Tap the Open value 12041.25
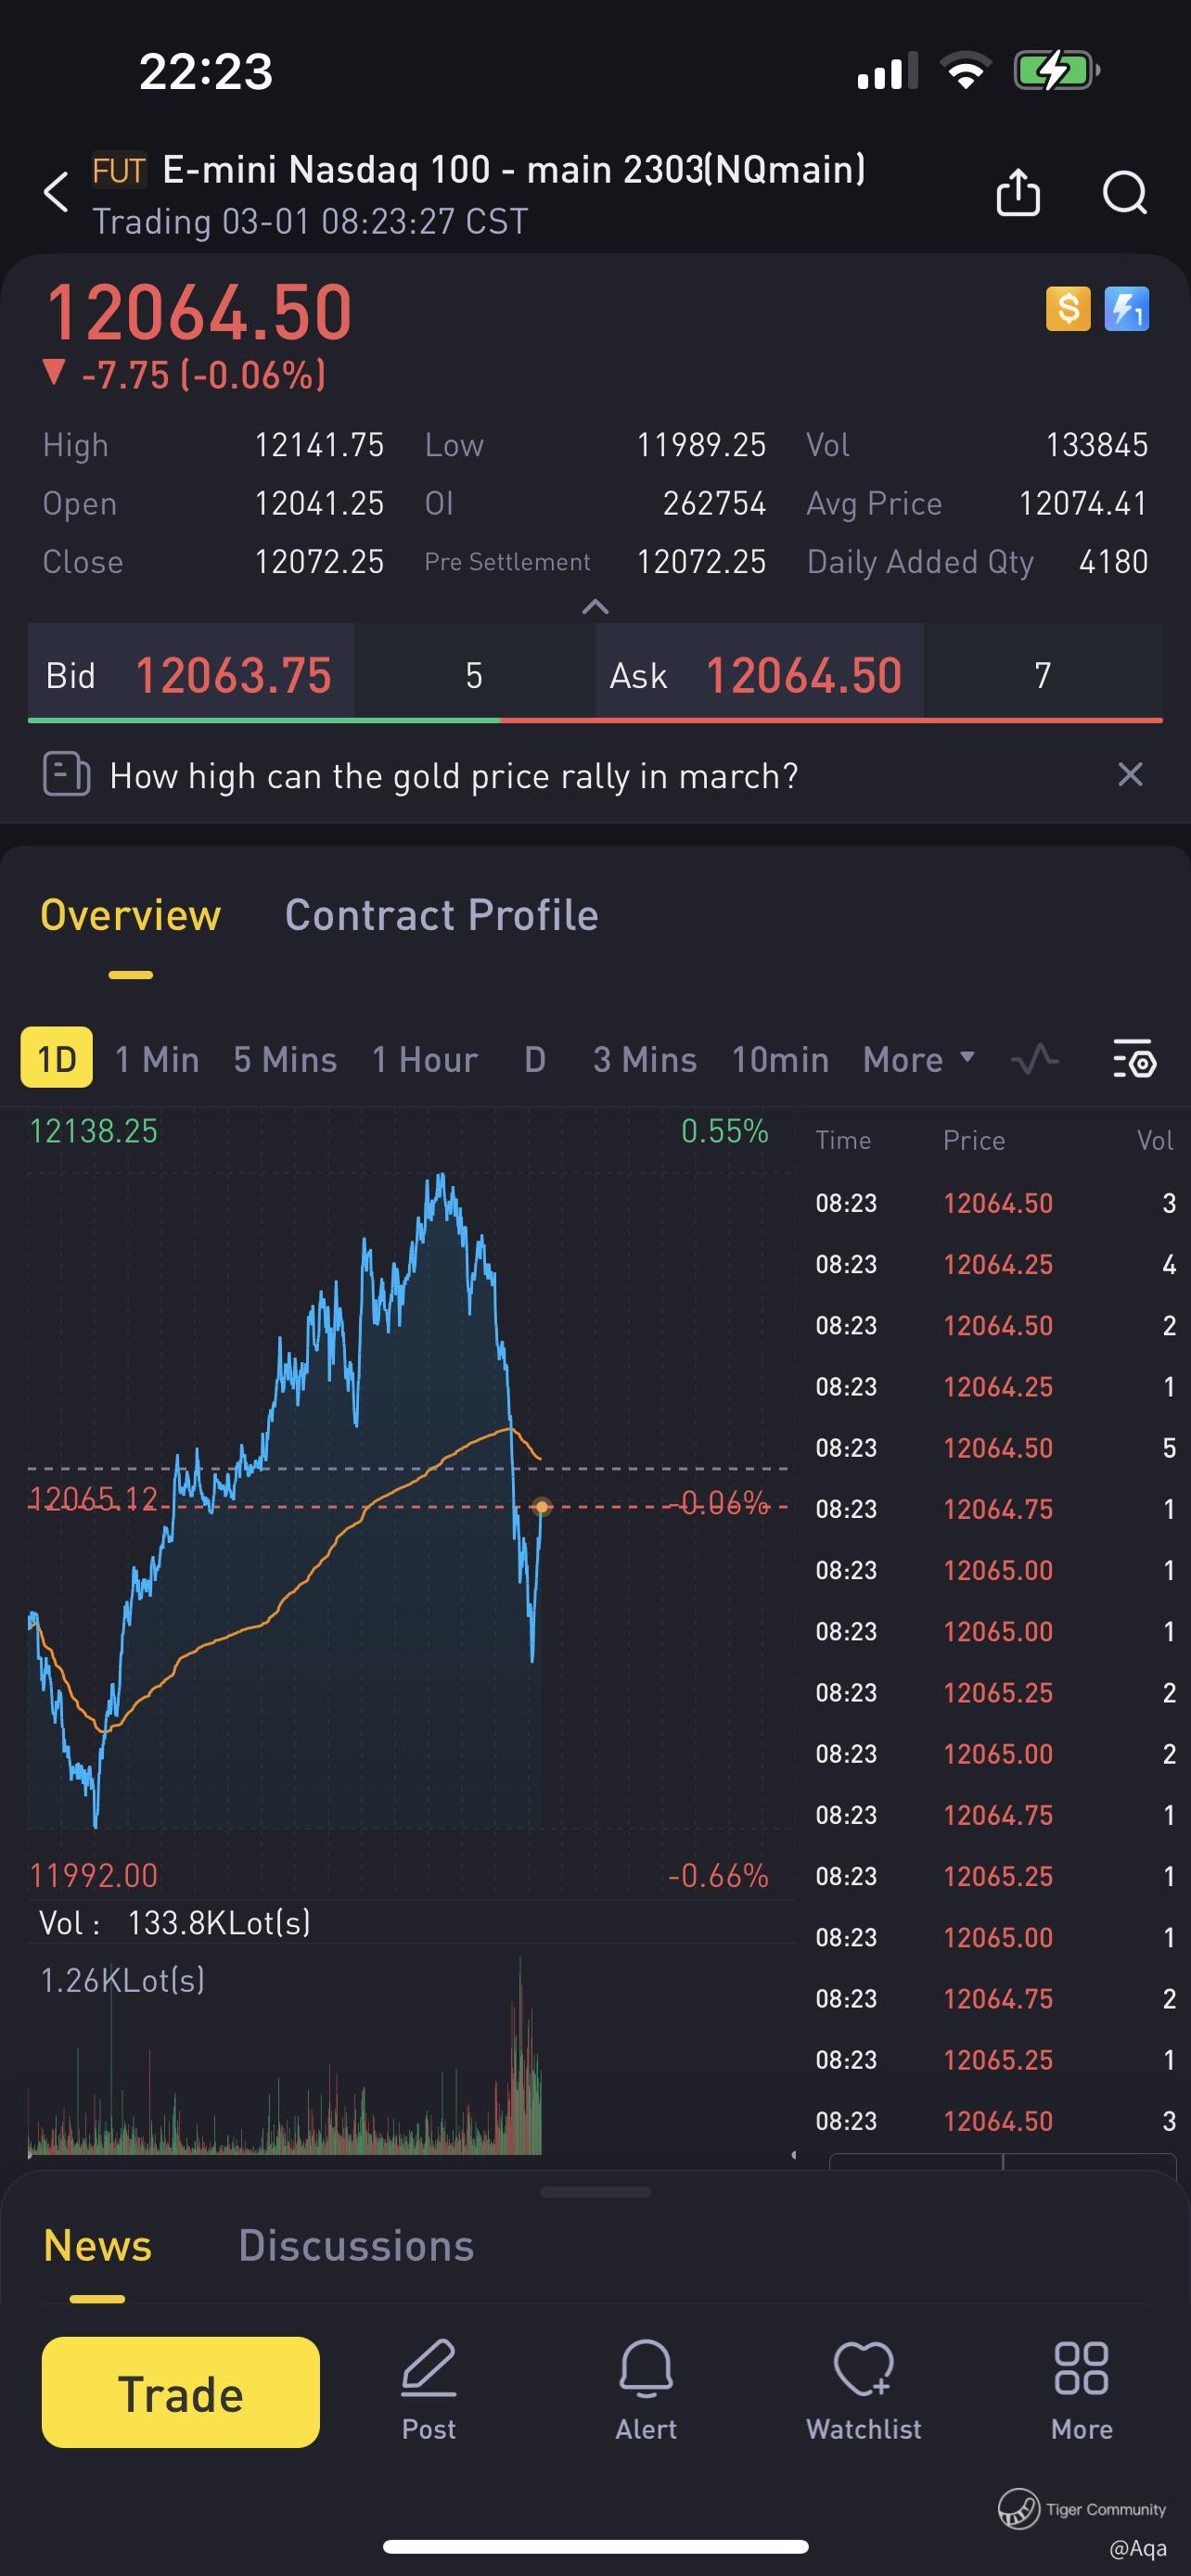This screenshot has height=2576, width=1191. click(x=319, y=504)
